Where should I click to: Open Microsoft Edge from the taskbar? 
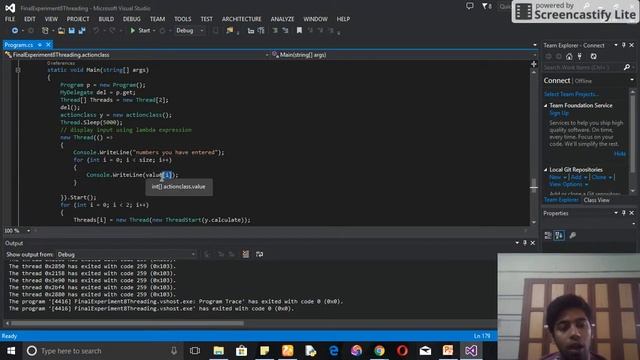pyautogui.click(x=333, y=351)
